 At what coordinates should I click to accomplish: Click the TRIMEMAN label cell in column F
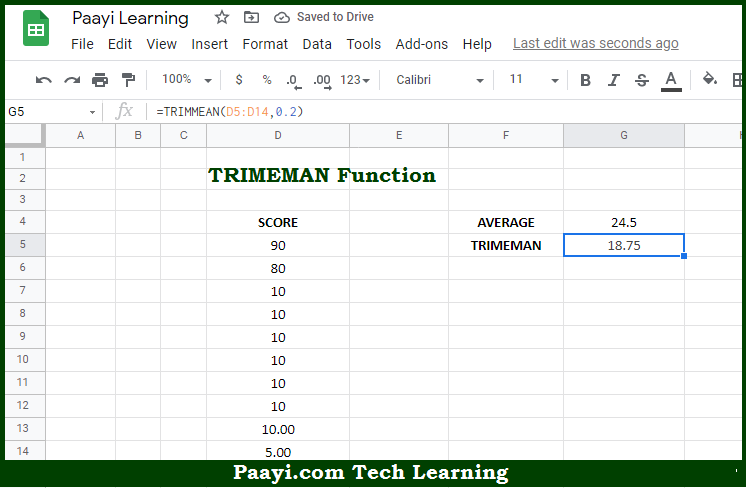coord(506,245)
